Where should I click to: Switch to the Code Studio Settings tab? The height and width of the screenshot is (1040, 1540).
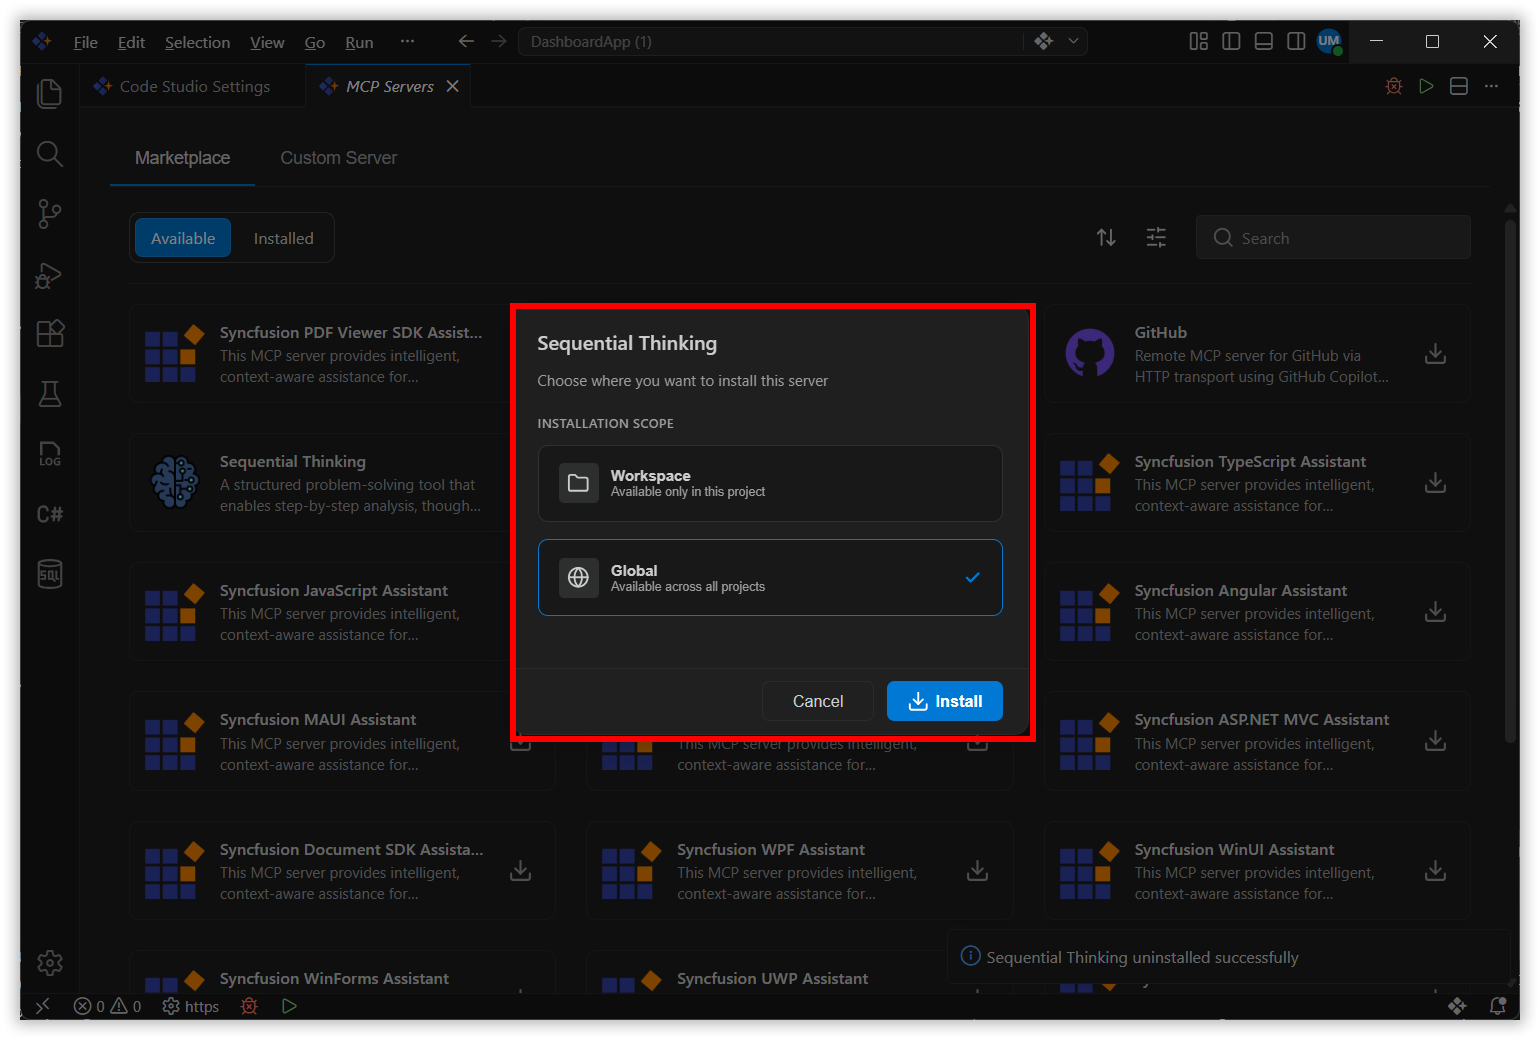pos(193,86)
